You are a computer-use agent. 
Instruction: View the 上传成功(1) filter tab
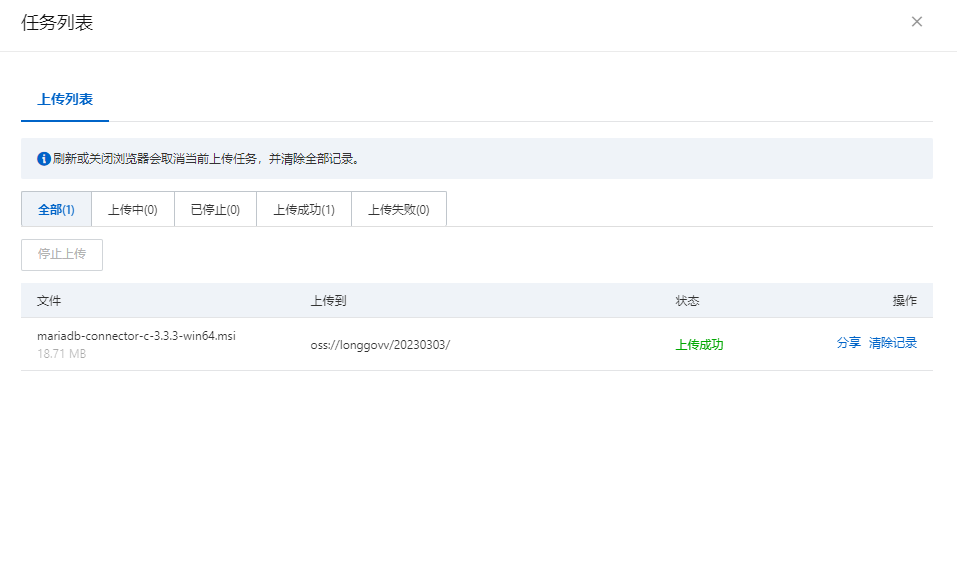(x=304, y=209)
